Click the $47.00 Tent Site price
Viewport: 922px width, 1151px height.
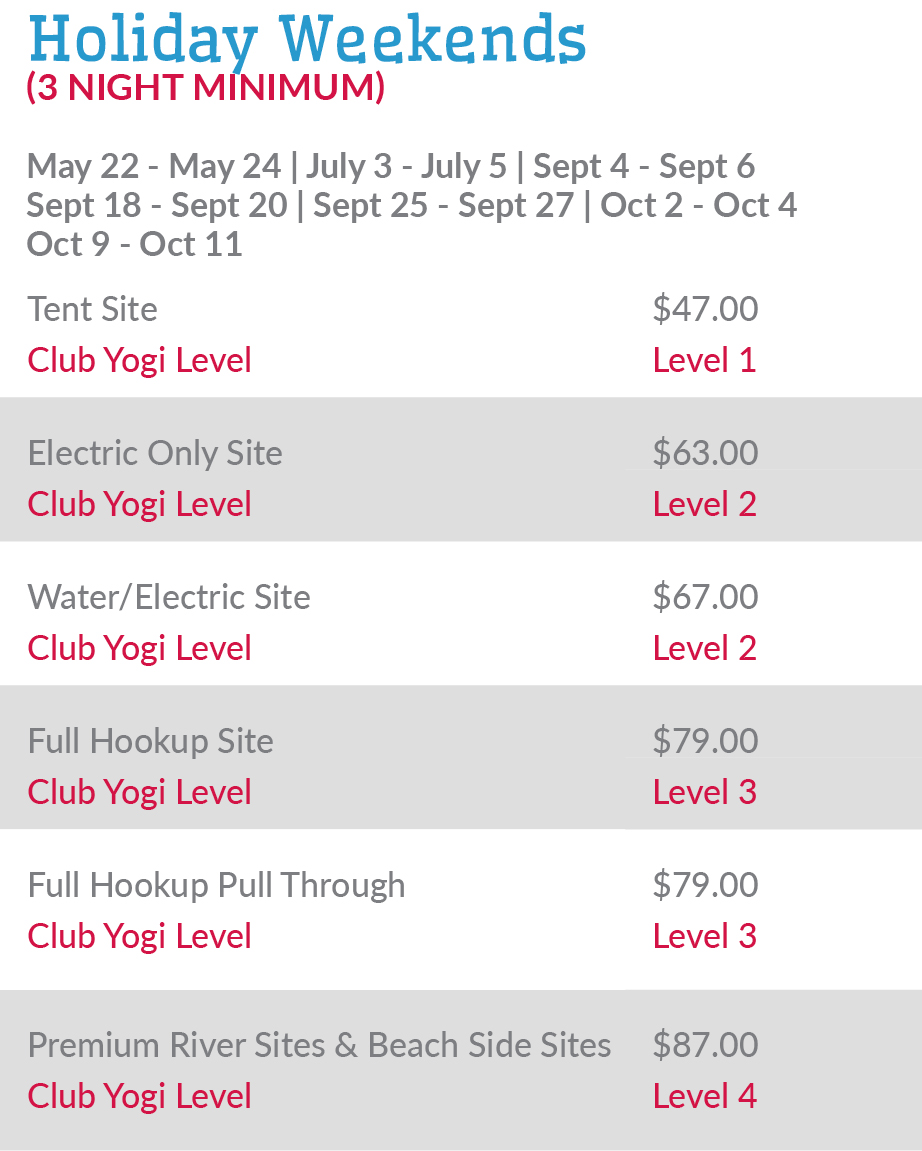(705, 309)
